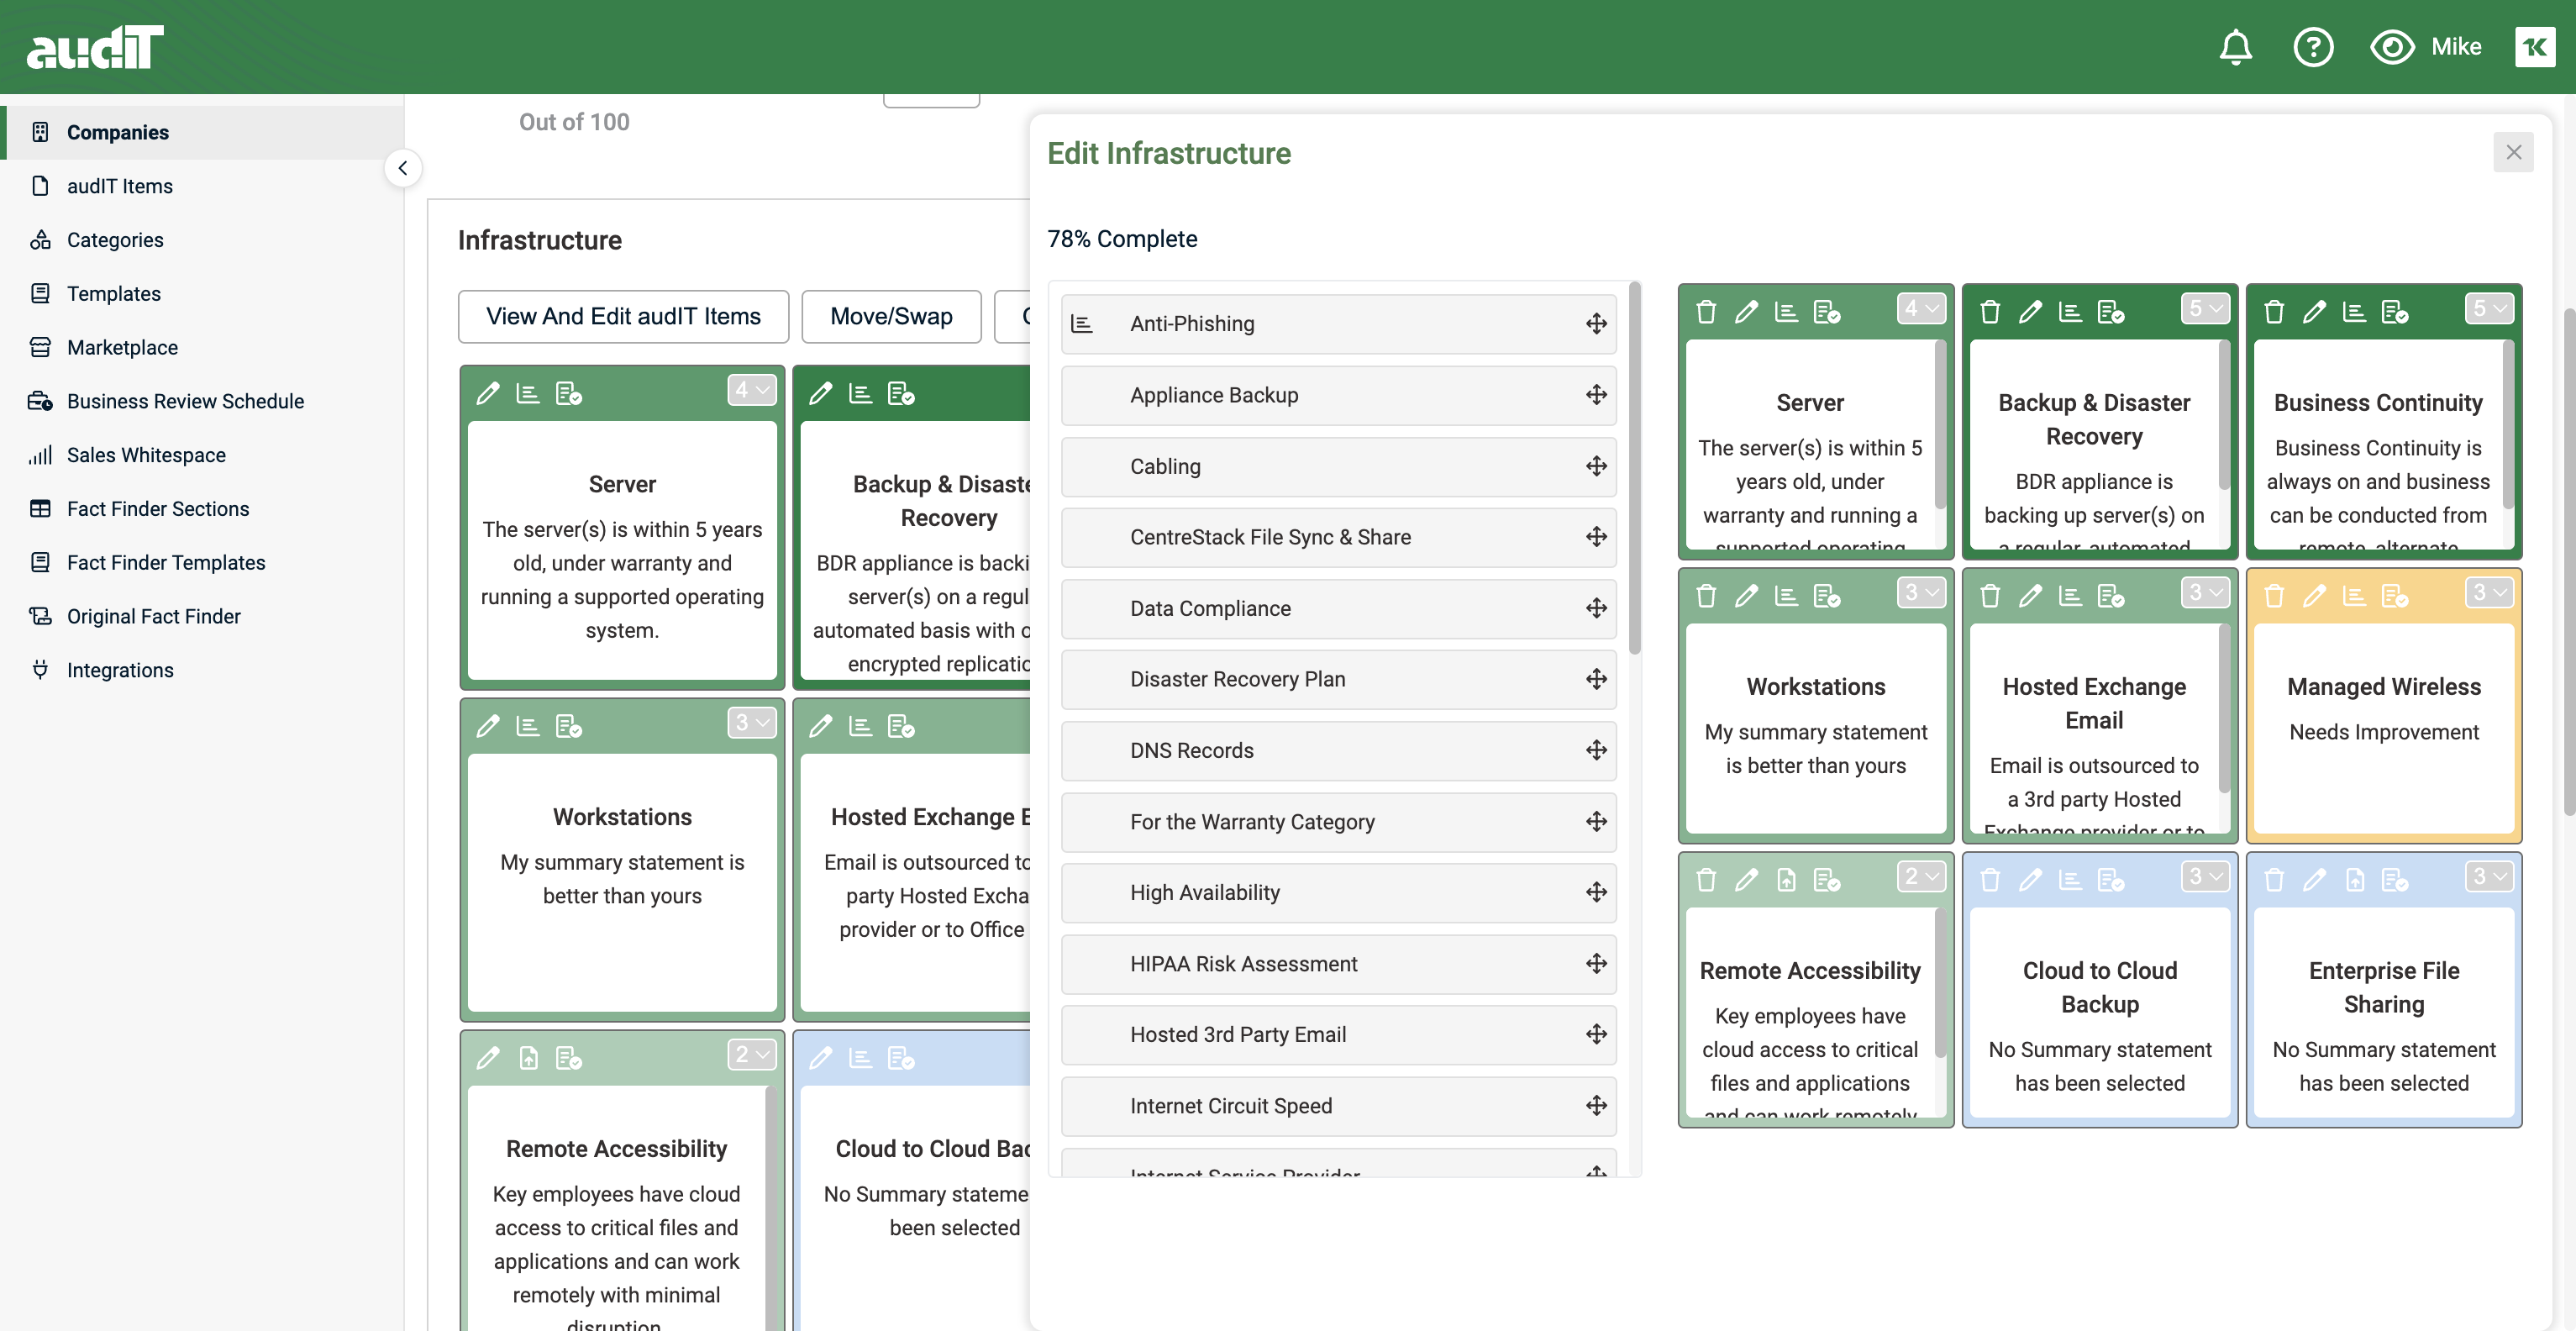Select the Internet Circuit Speed list item

pos(1338,1105)
